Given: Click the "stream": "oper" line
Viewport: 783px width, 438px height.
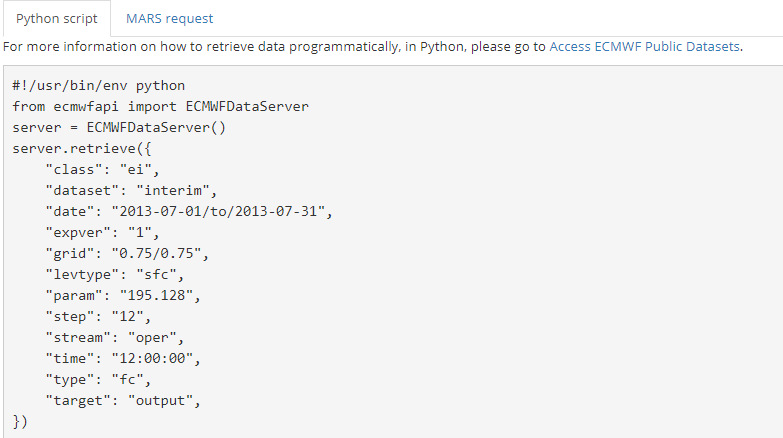Looking at the screenshot, I should tap(115, 337).
